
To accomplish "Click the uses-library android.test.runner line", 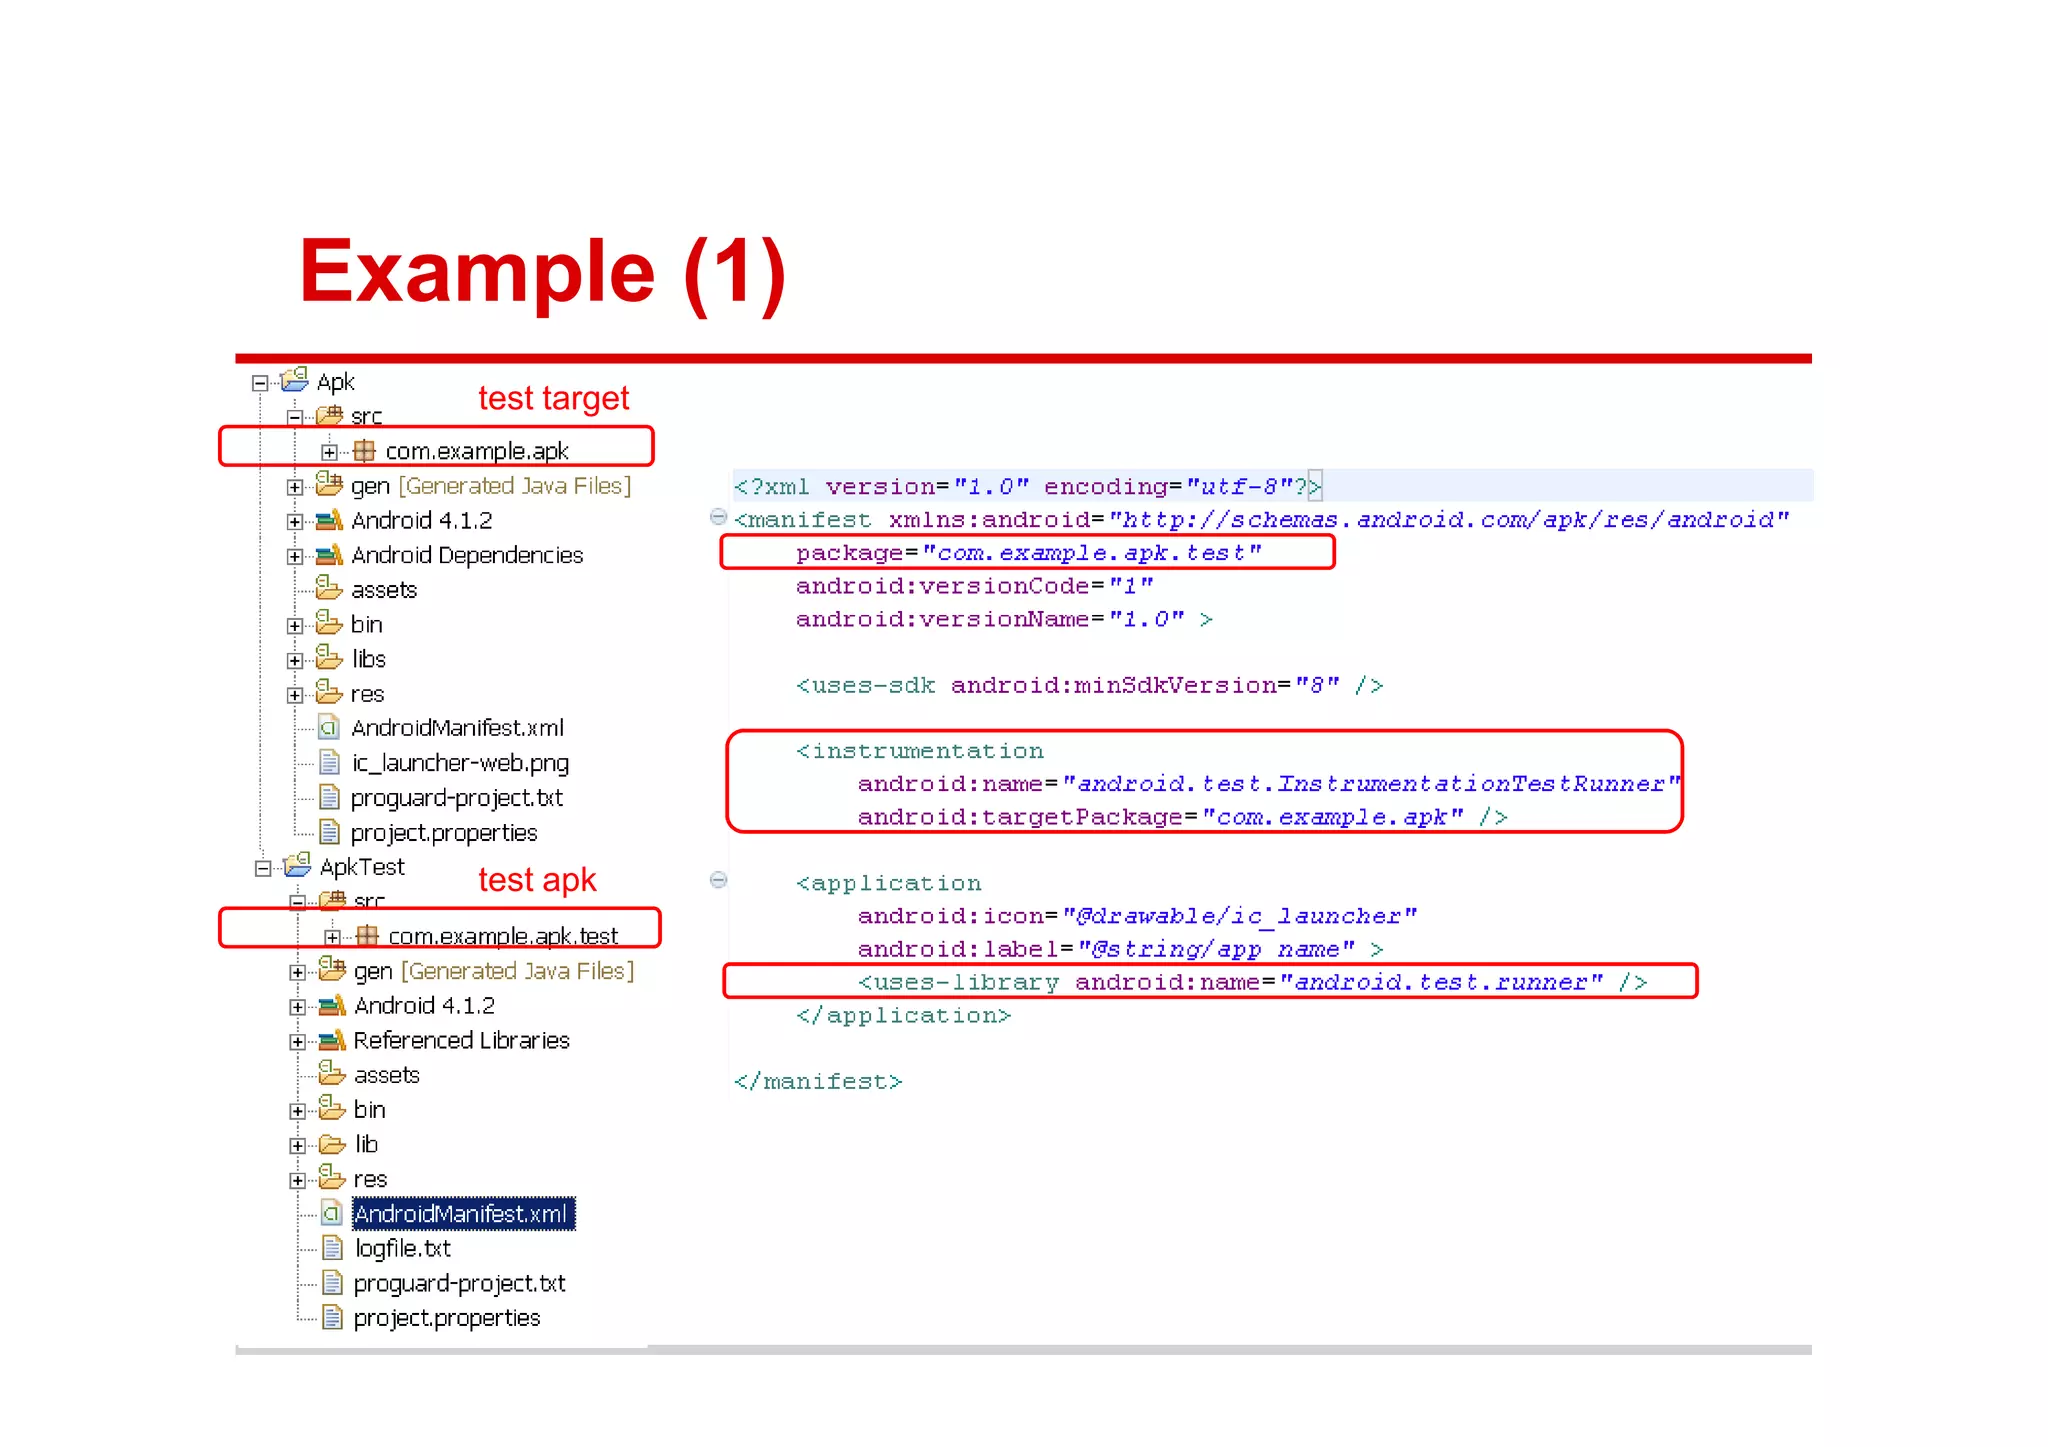I will click(x=1253, y=982).
